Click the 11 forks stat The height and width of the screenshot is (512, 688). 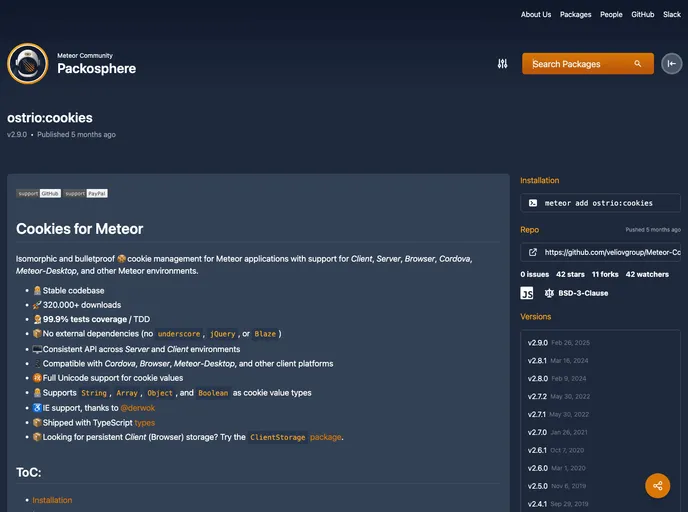pyautogui.click(x=605, y=274)
